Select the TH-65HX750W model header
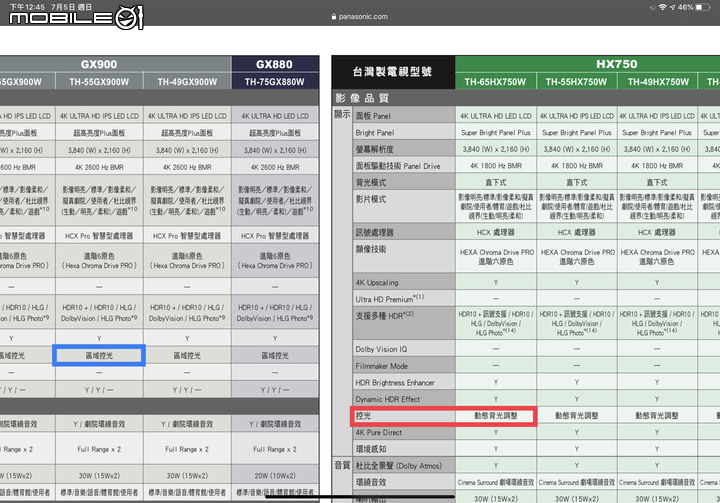This screenshot has height=503, width=720. 495,82
